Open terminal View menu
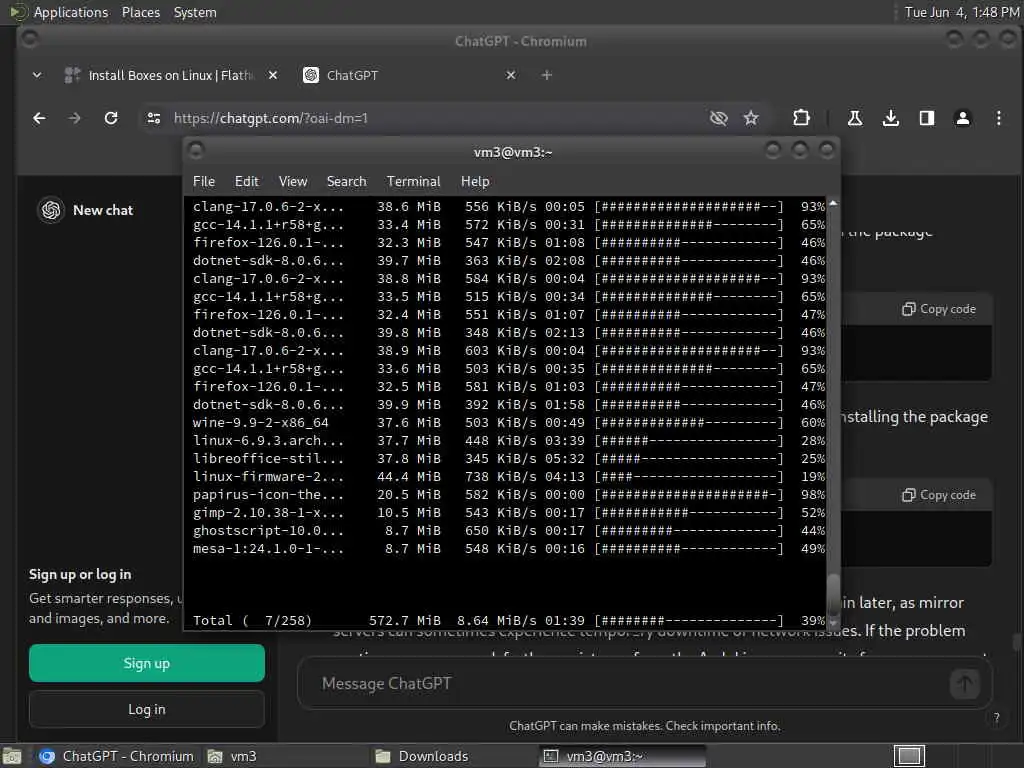 point(293,182)
